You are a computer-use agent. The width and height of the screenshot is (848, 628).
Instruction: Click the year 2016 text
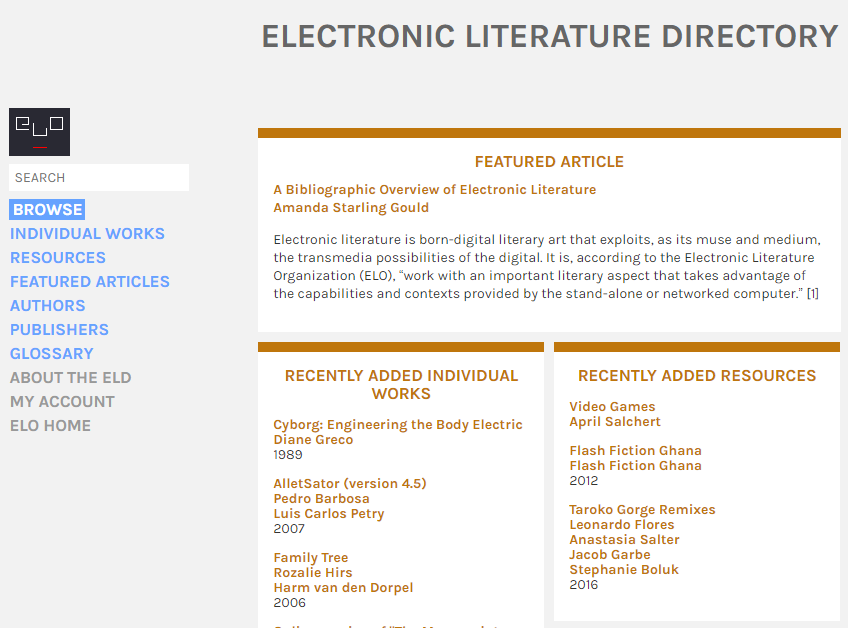[x=584, y=585]
